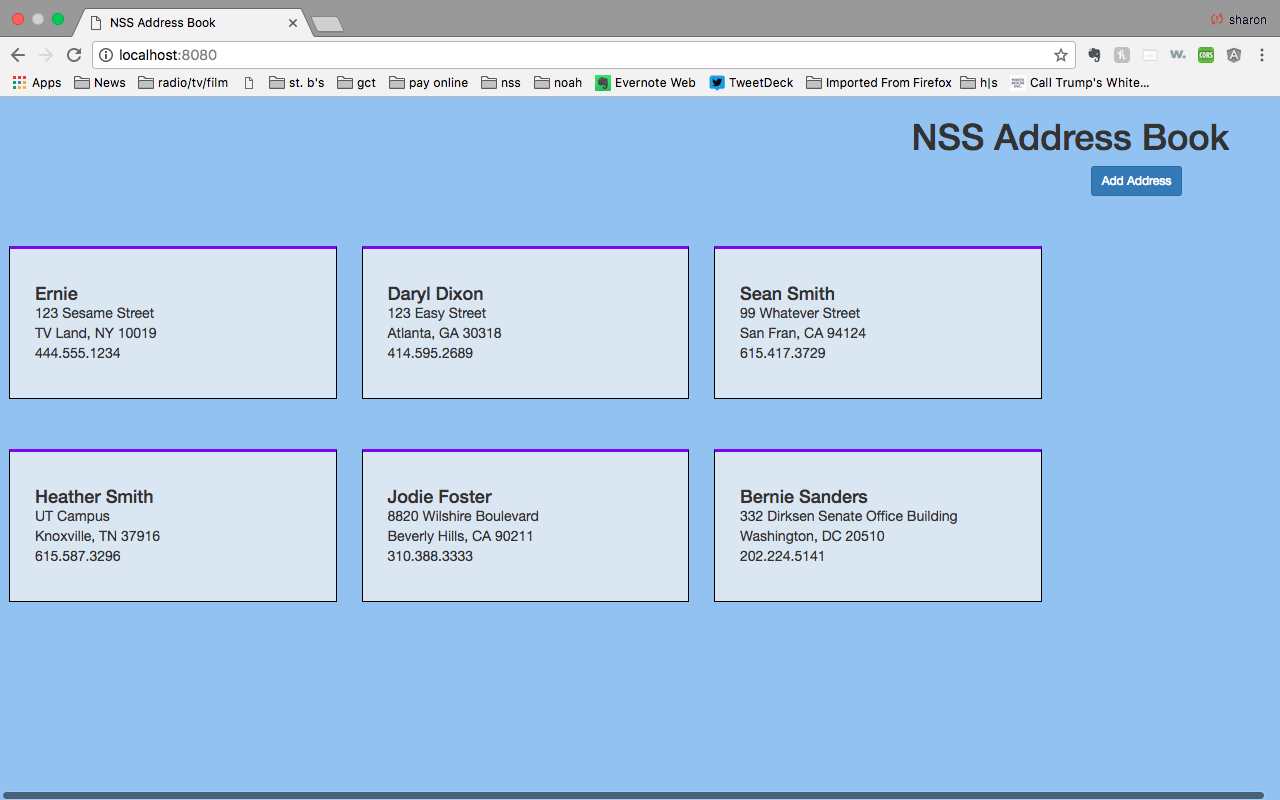Image resolution: width=1280 pixels, height=800 pixels.
Task: Go back using the back arrow
Action: [18, 55]
